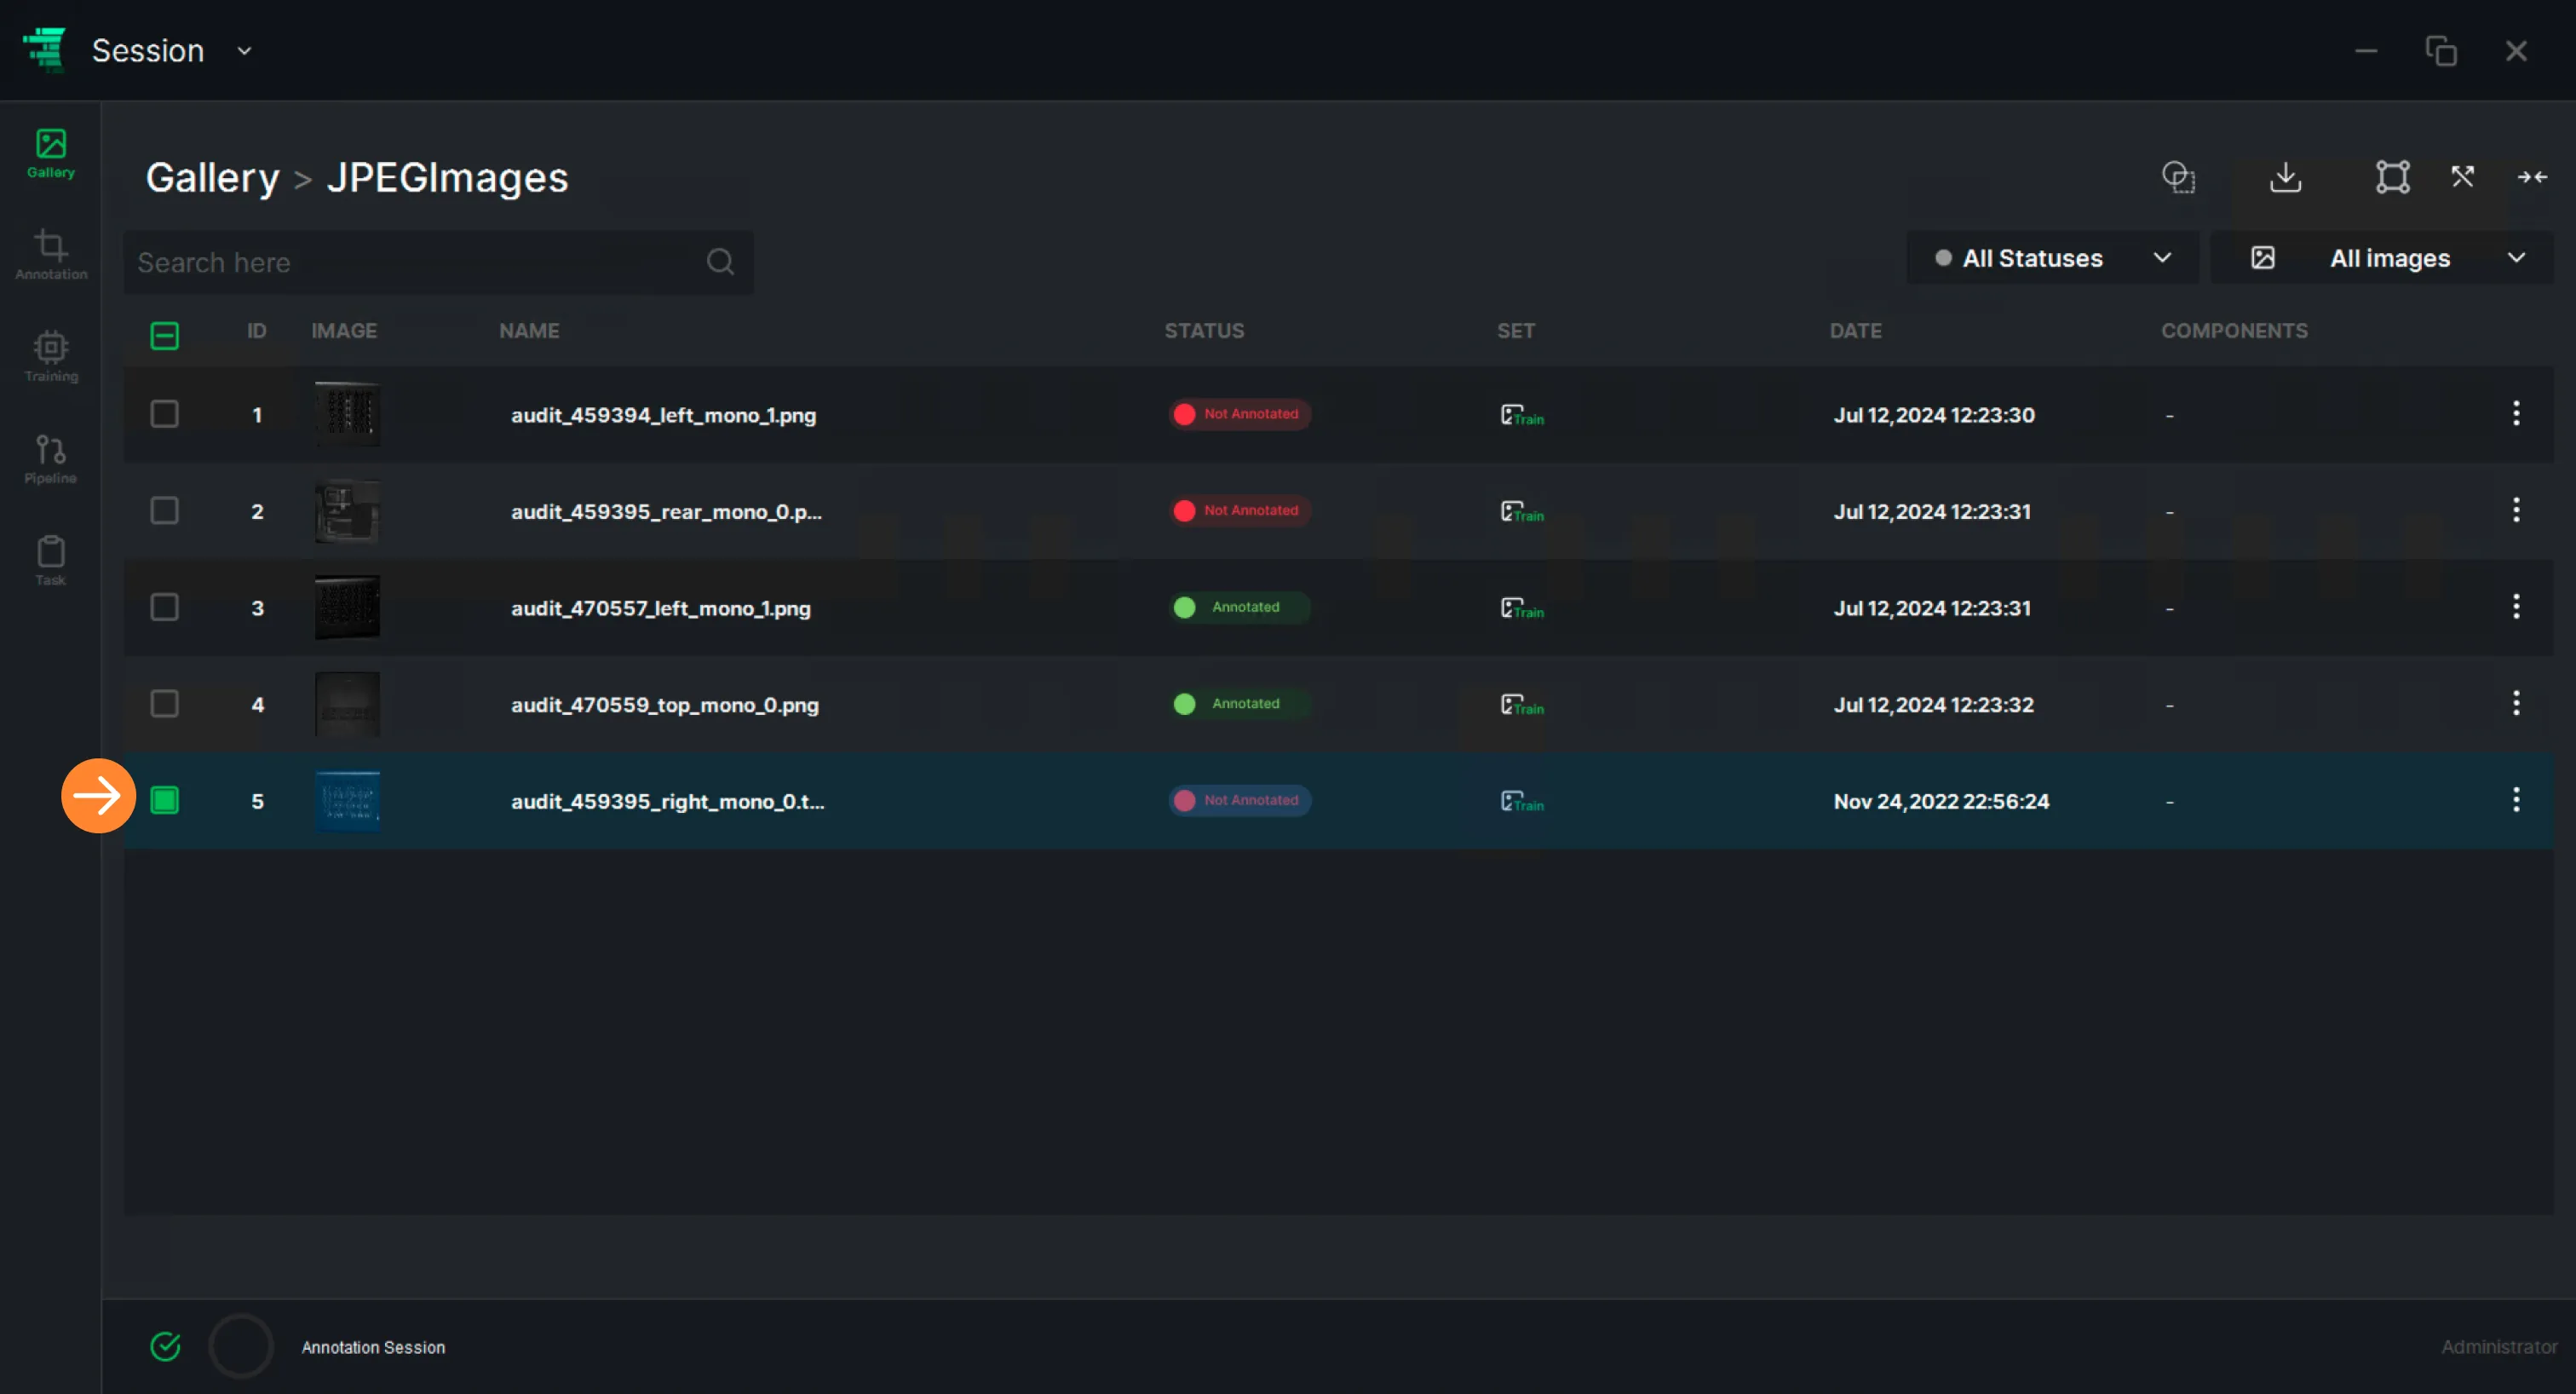Click the download icon in gallery toolbar
The width and height of the screenshot is (2576, 1394).
[2286, 177]
